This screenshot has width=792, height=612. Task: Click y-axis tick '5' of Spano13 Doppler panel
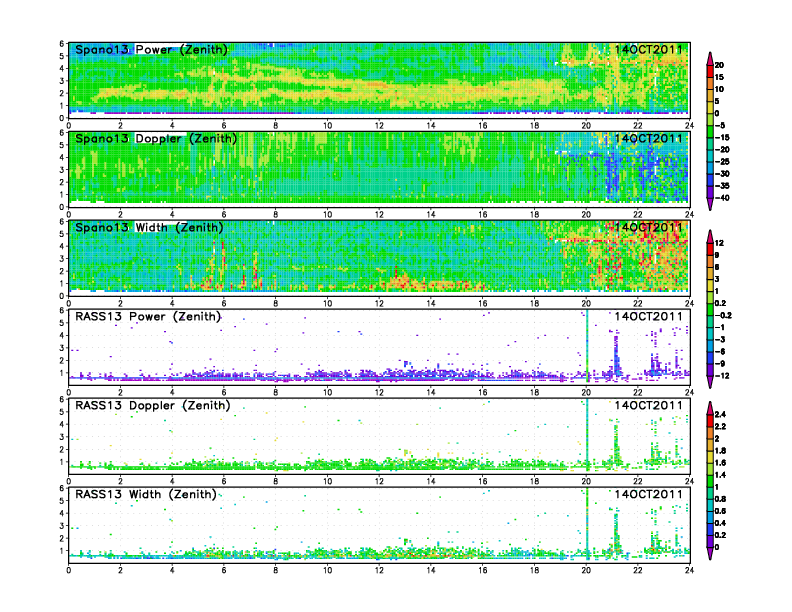point(62,145)
